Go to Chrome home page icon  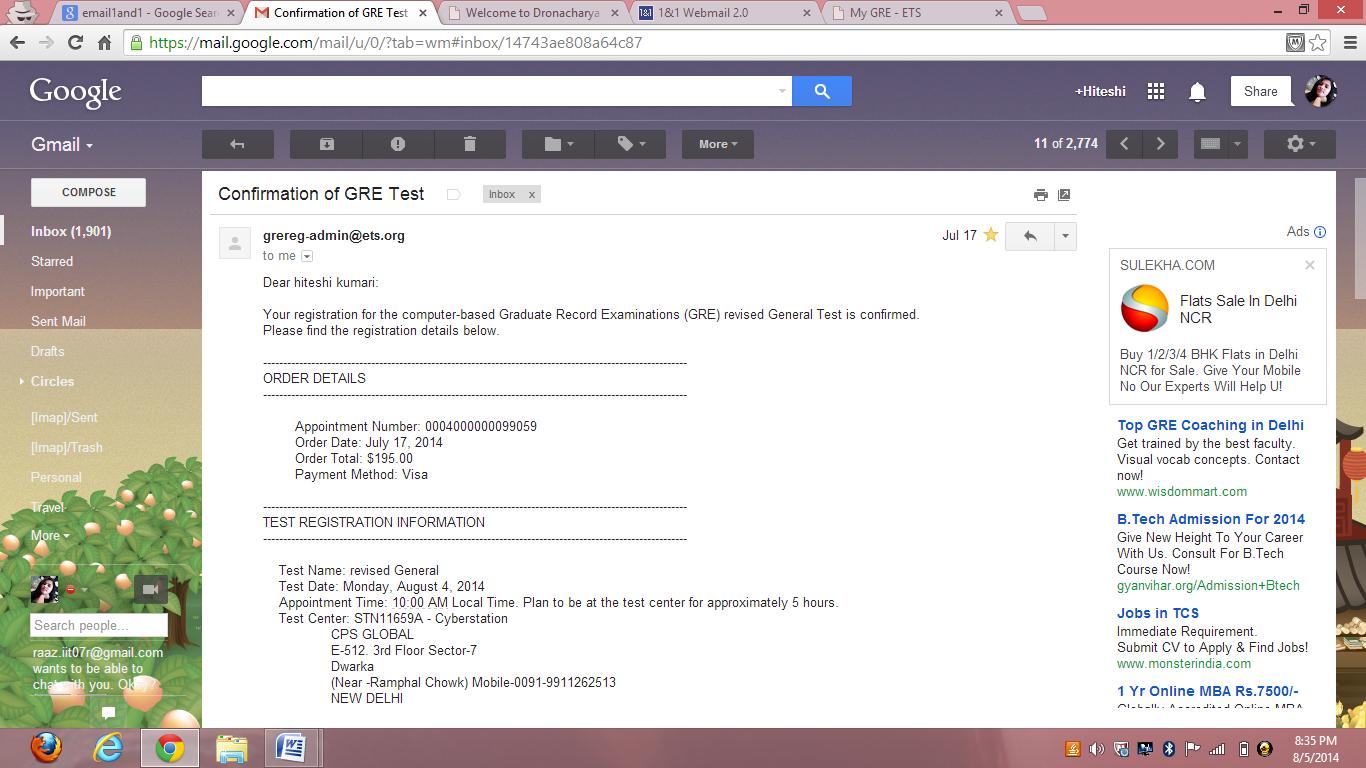[104, 42]
